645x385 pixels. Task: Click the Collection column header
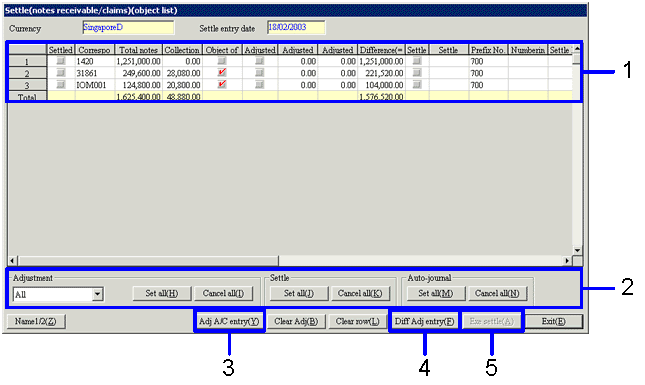[x=182, y=50]
